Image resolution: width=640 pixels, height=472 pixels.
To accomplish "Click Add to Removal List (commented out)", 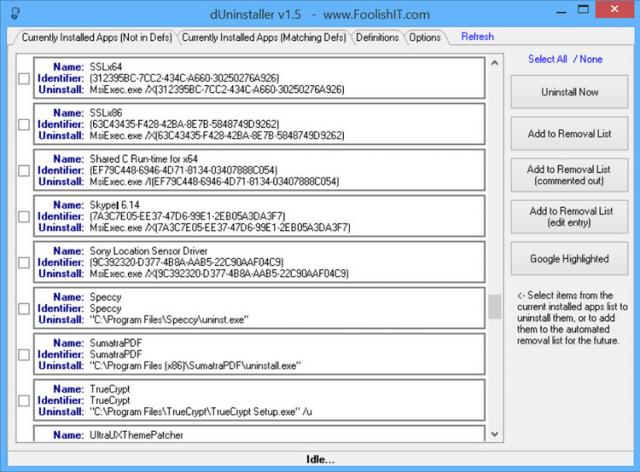I will pyautogui.click(x=569, y=175).
